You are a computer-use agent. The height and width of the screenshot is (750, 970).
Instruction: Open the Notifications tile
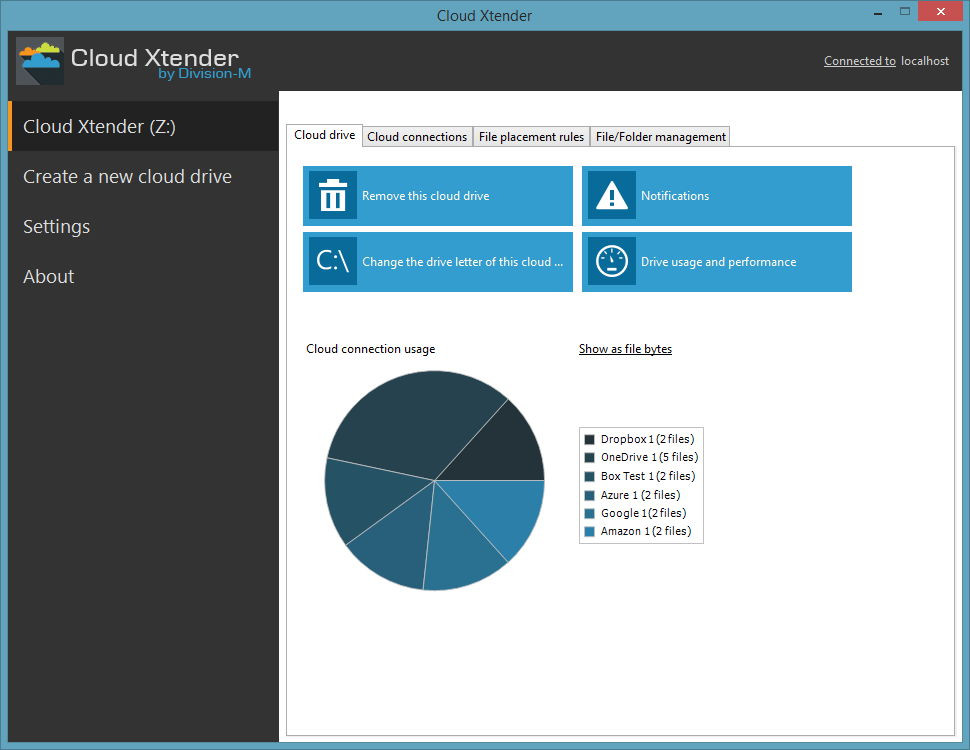tap(716, 196)
